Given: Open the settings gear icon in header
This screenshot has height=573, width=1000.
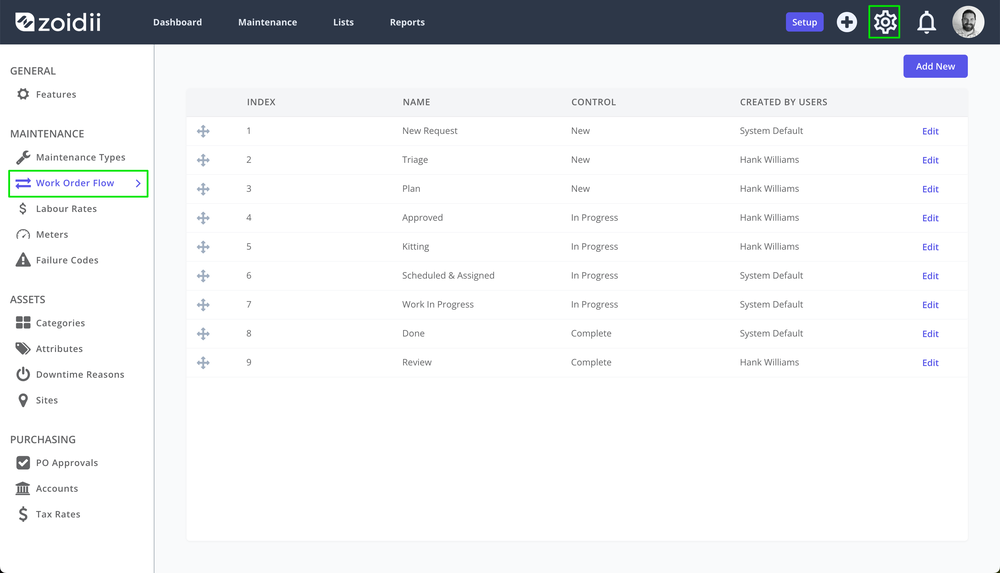Looking at the screenshot, I should [885, 22].
